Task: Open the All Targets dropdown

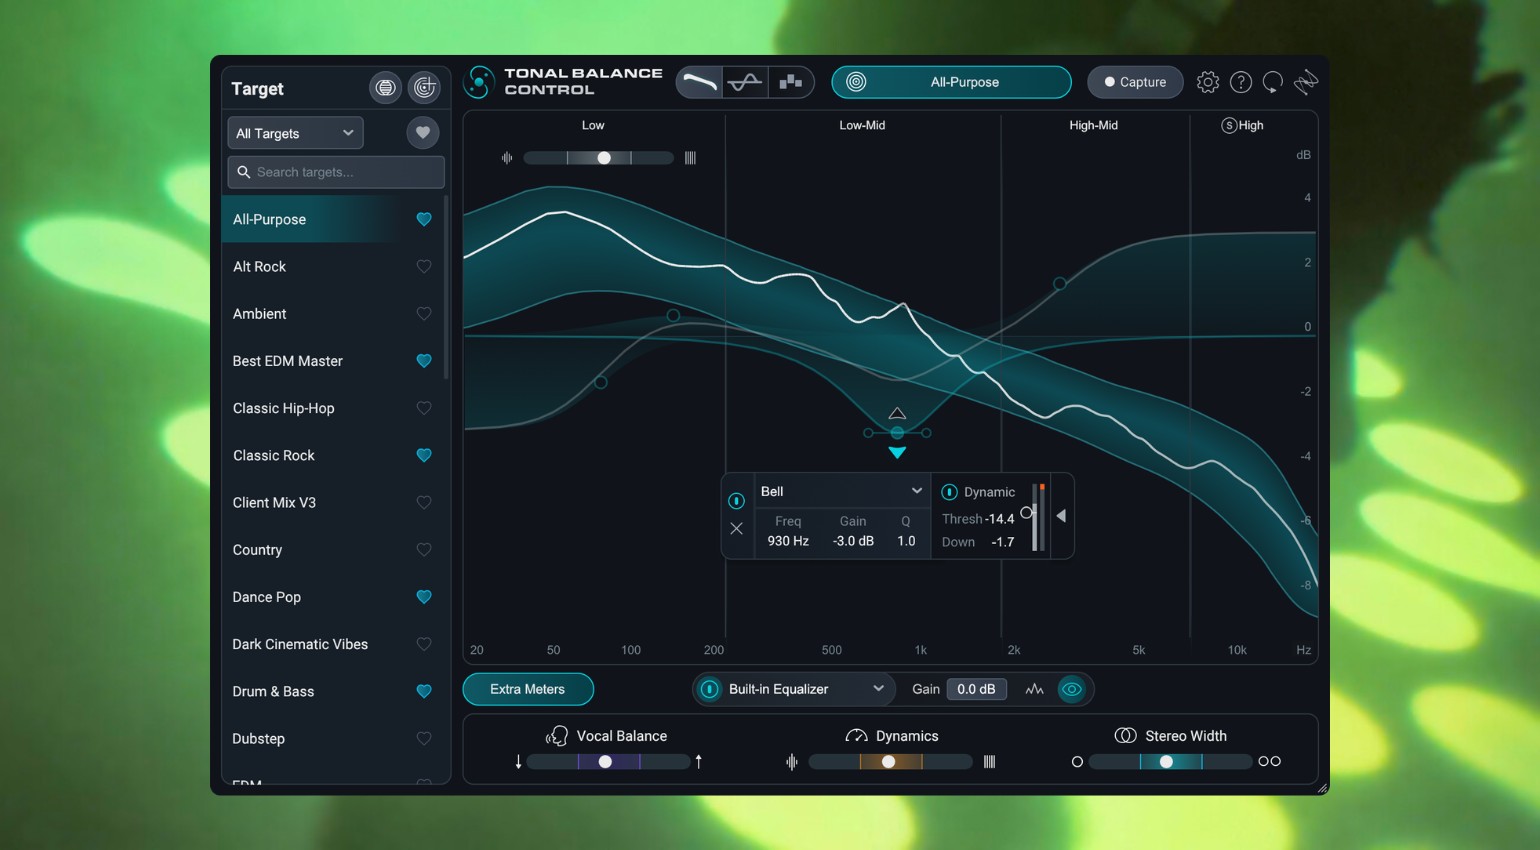Action: coord(295,132)
